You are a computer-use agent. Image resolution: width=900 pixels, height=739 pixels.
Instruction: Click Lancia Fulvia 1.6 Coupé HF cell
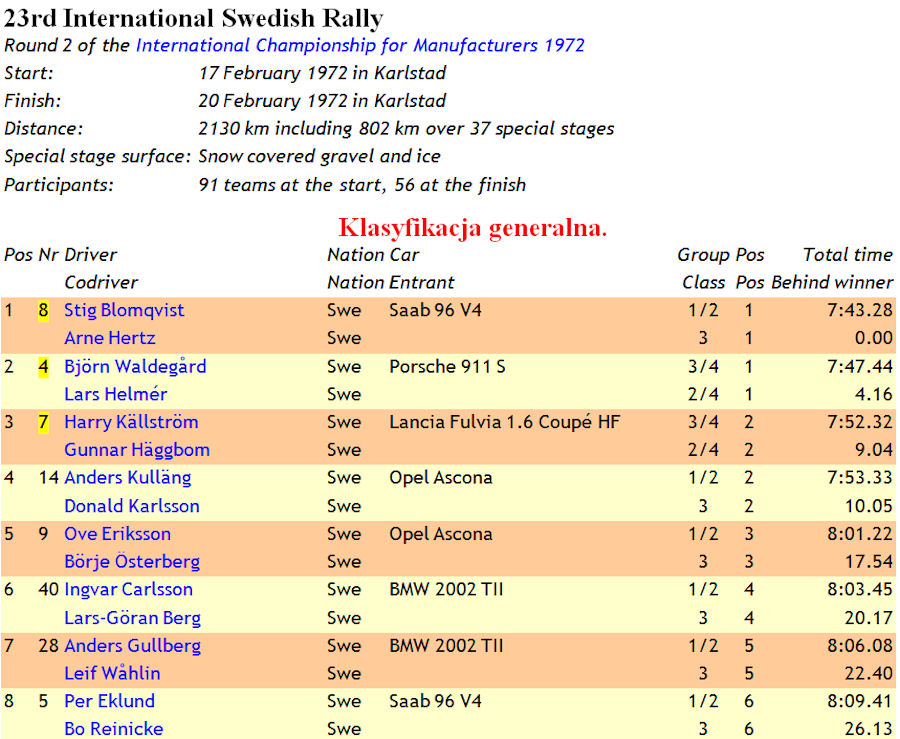[505, 422]
